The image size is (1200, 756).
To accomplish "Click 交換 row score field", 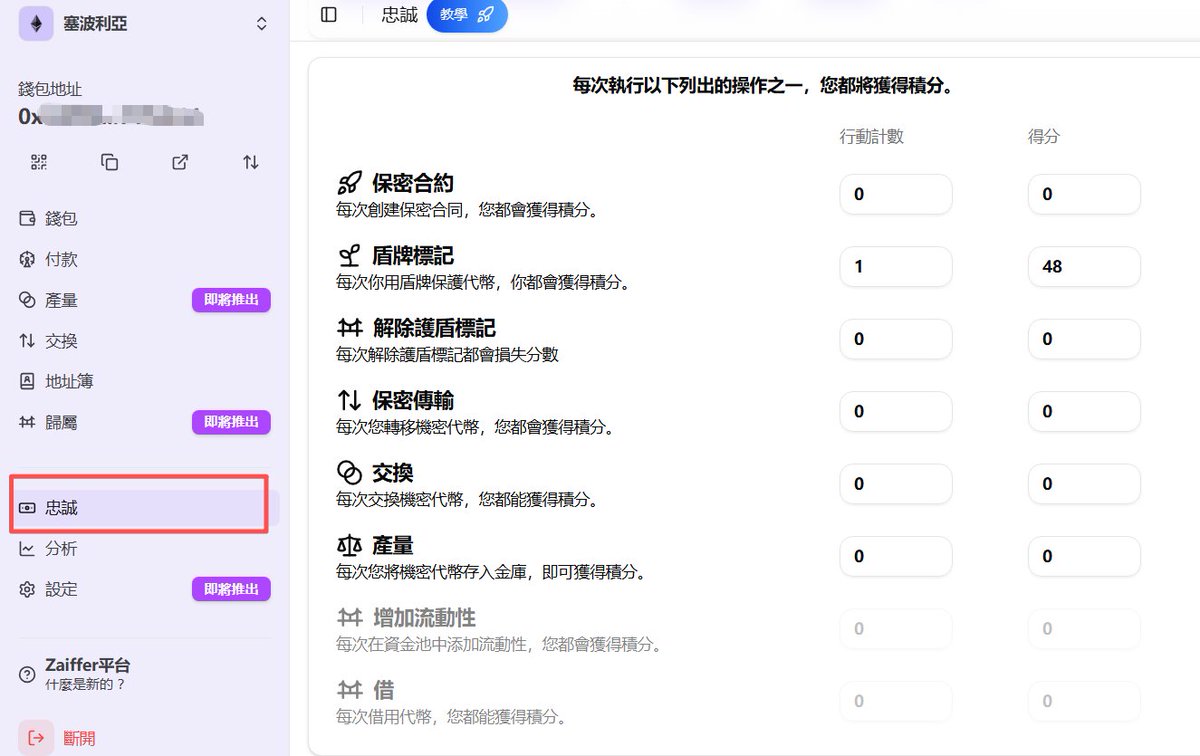I will click(x=1084, y=484).
